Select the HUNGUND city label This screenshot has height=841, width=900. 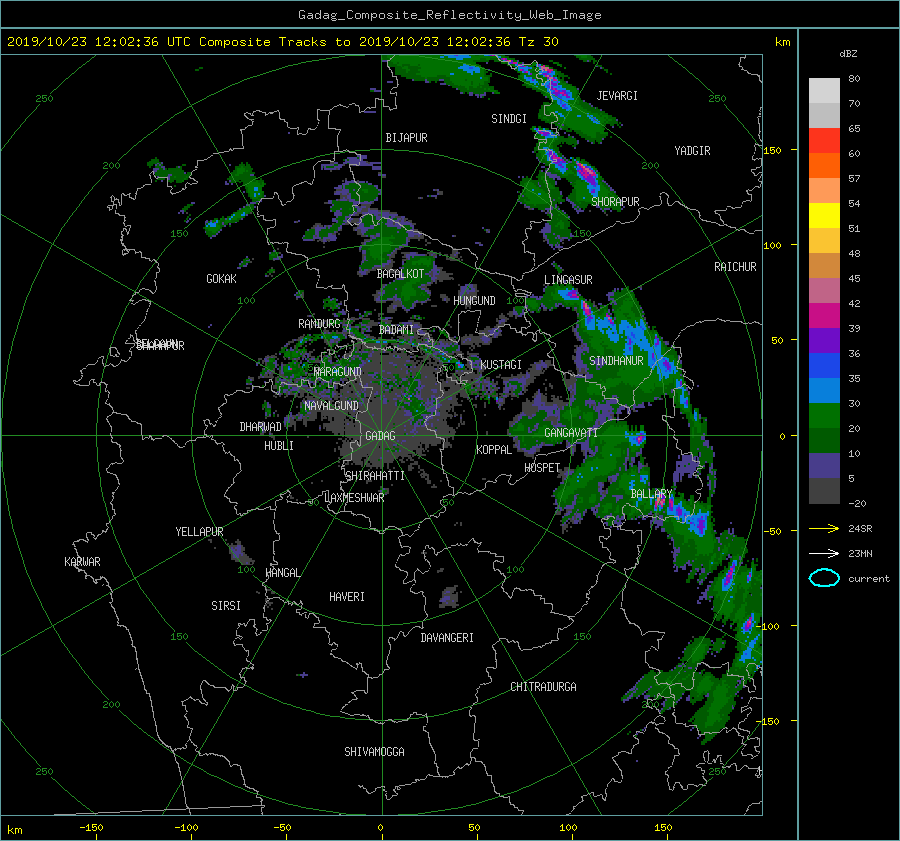tap(474, 301)
